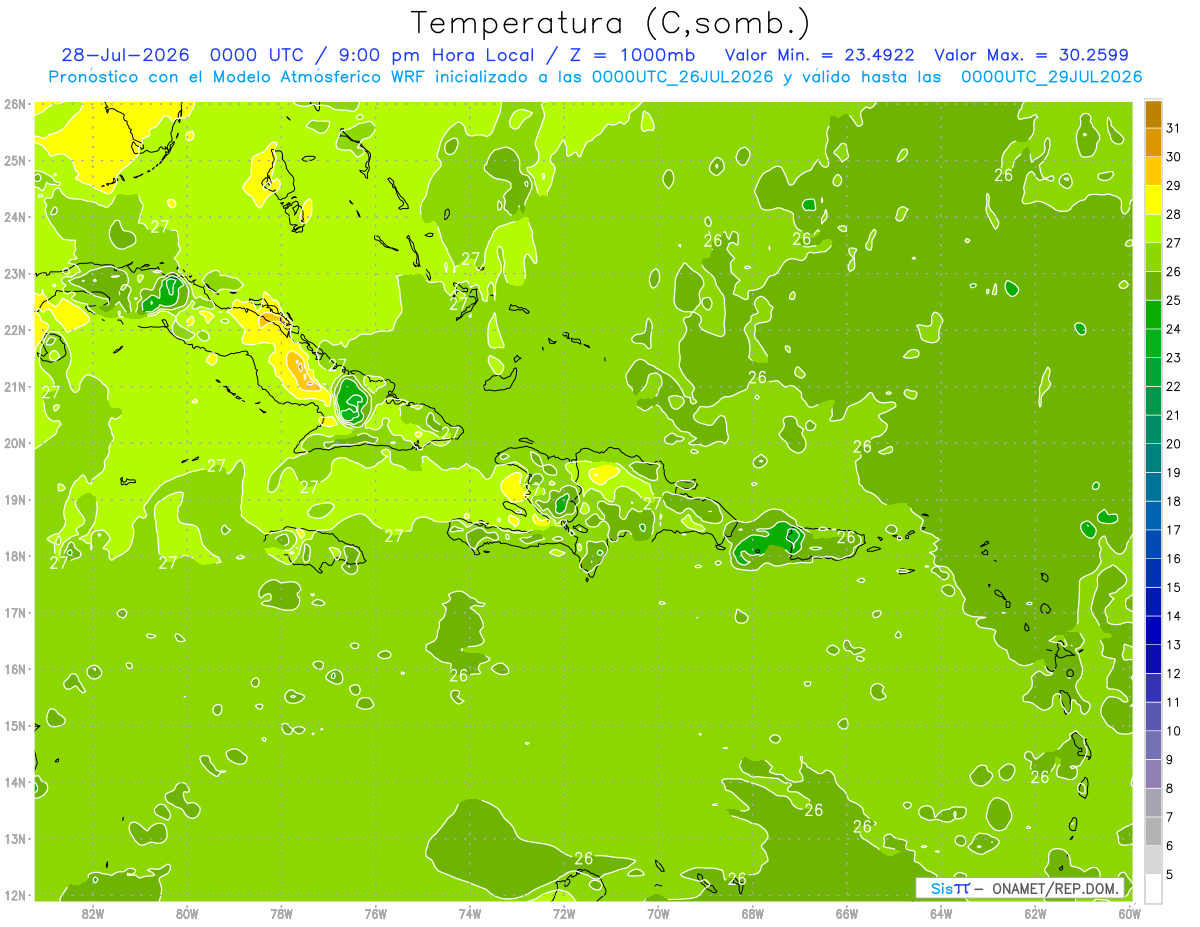Click the "64W" longitude axis label
This screenshot has width=1200, height=927.
click(941, 913)
